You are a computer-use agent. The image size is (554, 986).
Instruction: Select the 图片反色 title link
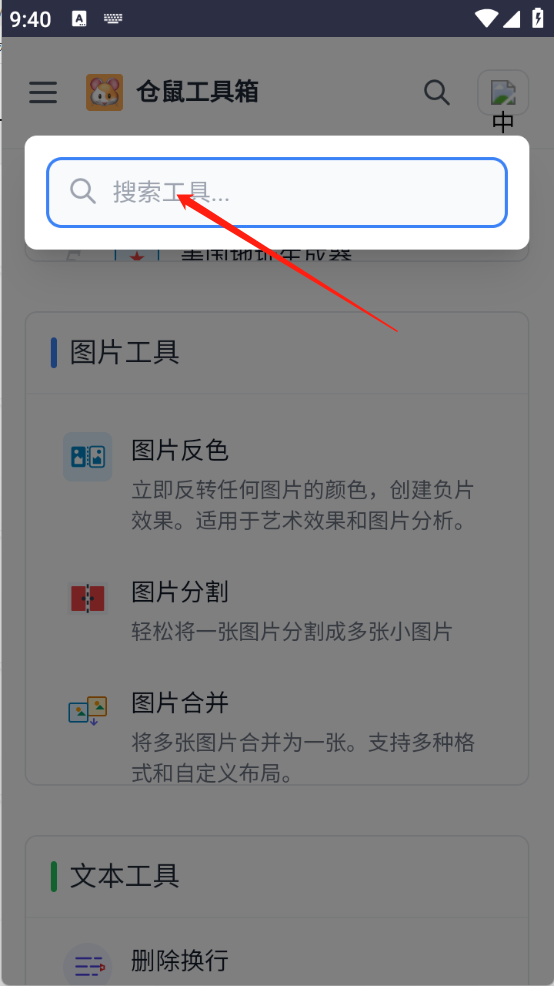[x=180, y=450]
